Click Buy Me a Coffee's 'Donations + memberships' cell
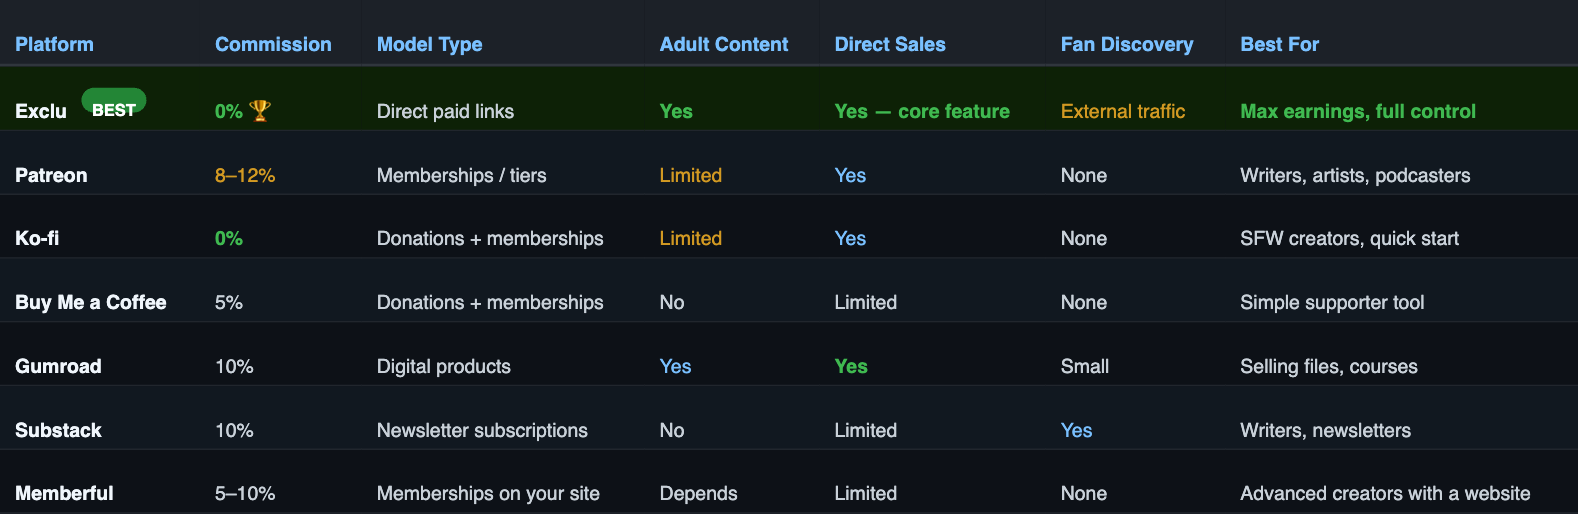1578x514 pixels. tap(490, 302)
